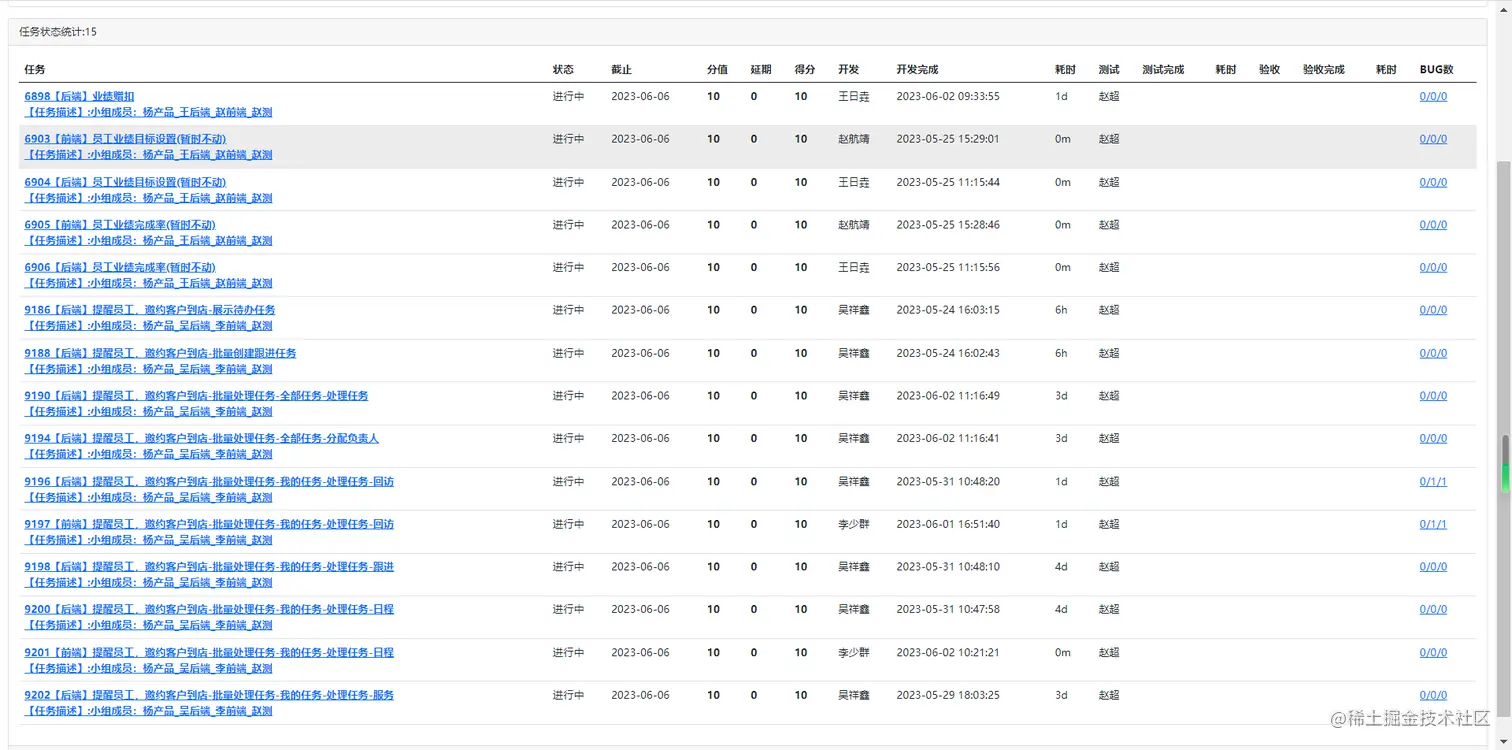Open task 9200【后端】处理任务-日程
The width and height of the screenshot is (1512, 750).
[x=209, y=610]
